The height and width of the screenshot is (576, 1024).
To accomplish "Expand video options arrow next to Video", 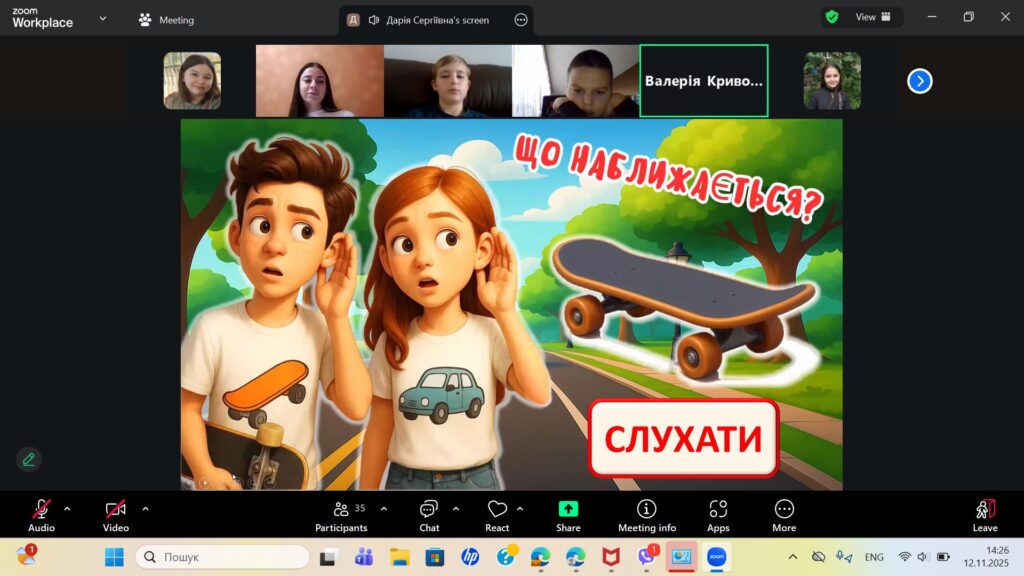I will (x=145, y=508).
